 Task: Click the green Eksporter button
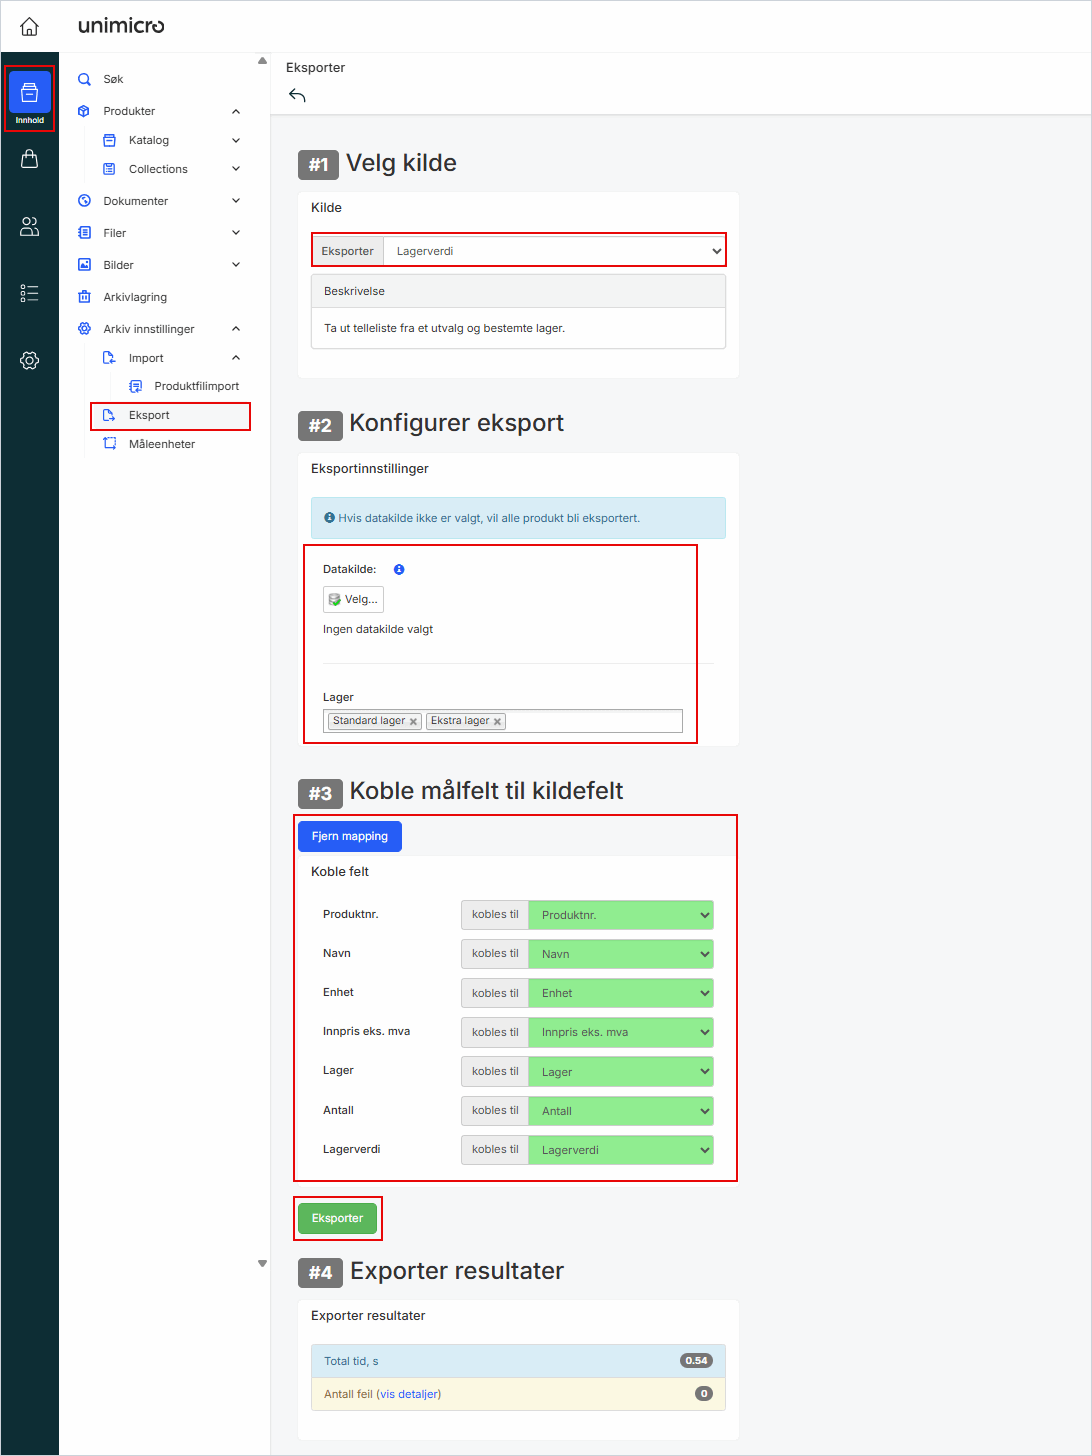337,1218
